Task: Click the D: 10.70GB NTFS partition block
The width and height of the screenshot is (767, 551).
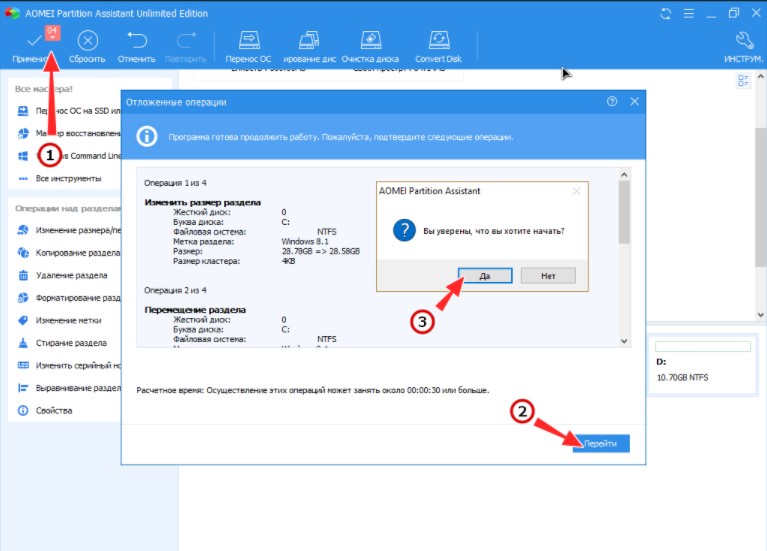Action: point(702,364)
